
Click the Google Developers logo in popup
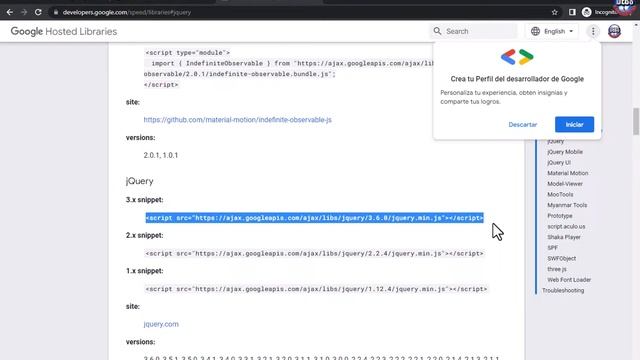[x=517, y=57]
